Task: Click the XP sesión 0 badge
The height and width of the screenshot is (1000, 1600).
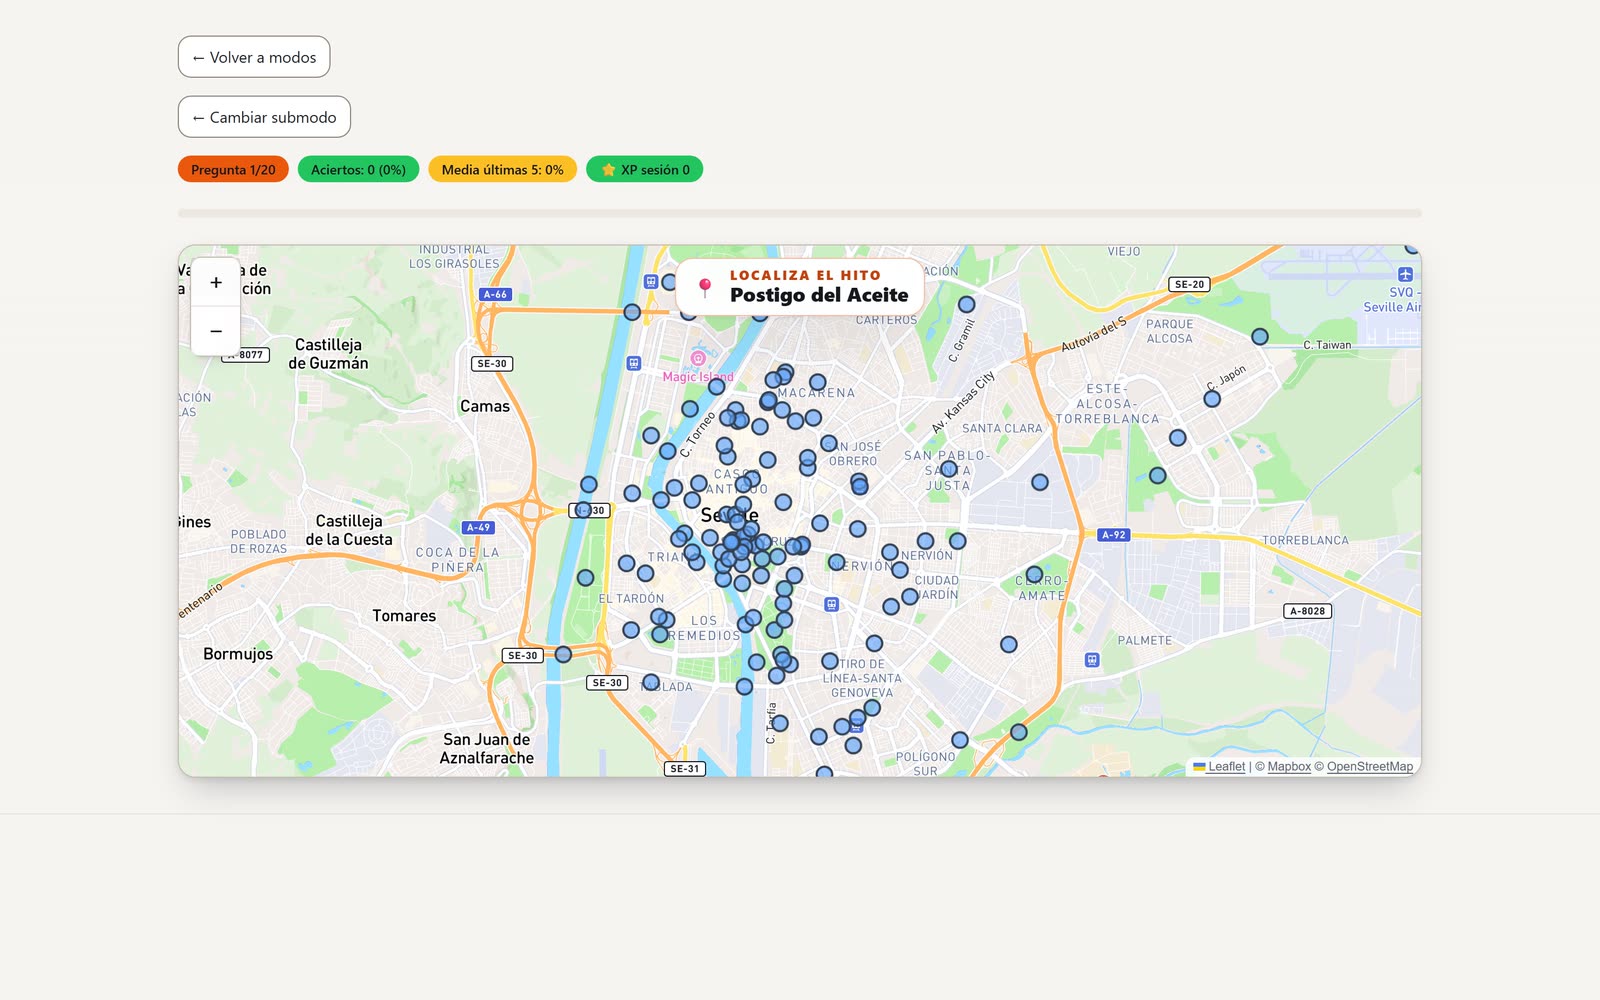Action: (644, 170)
